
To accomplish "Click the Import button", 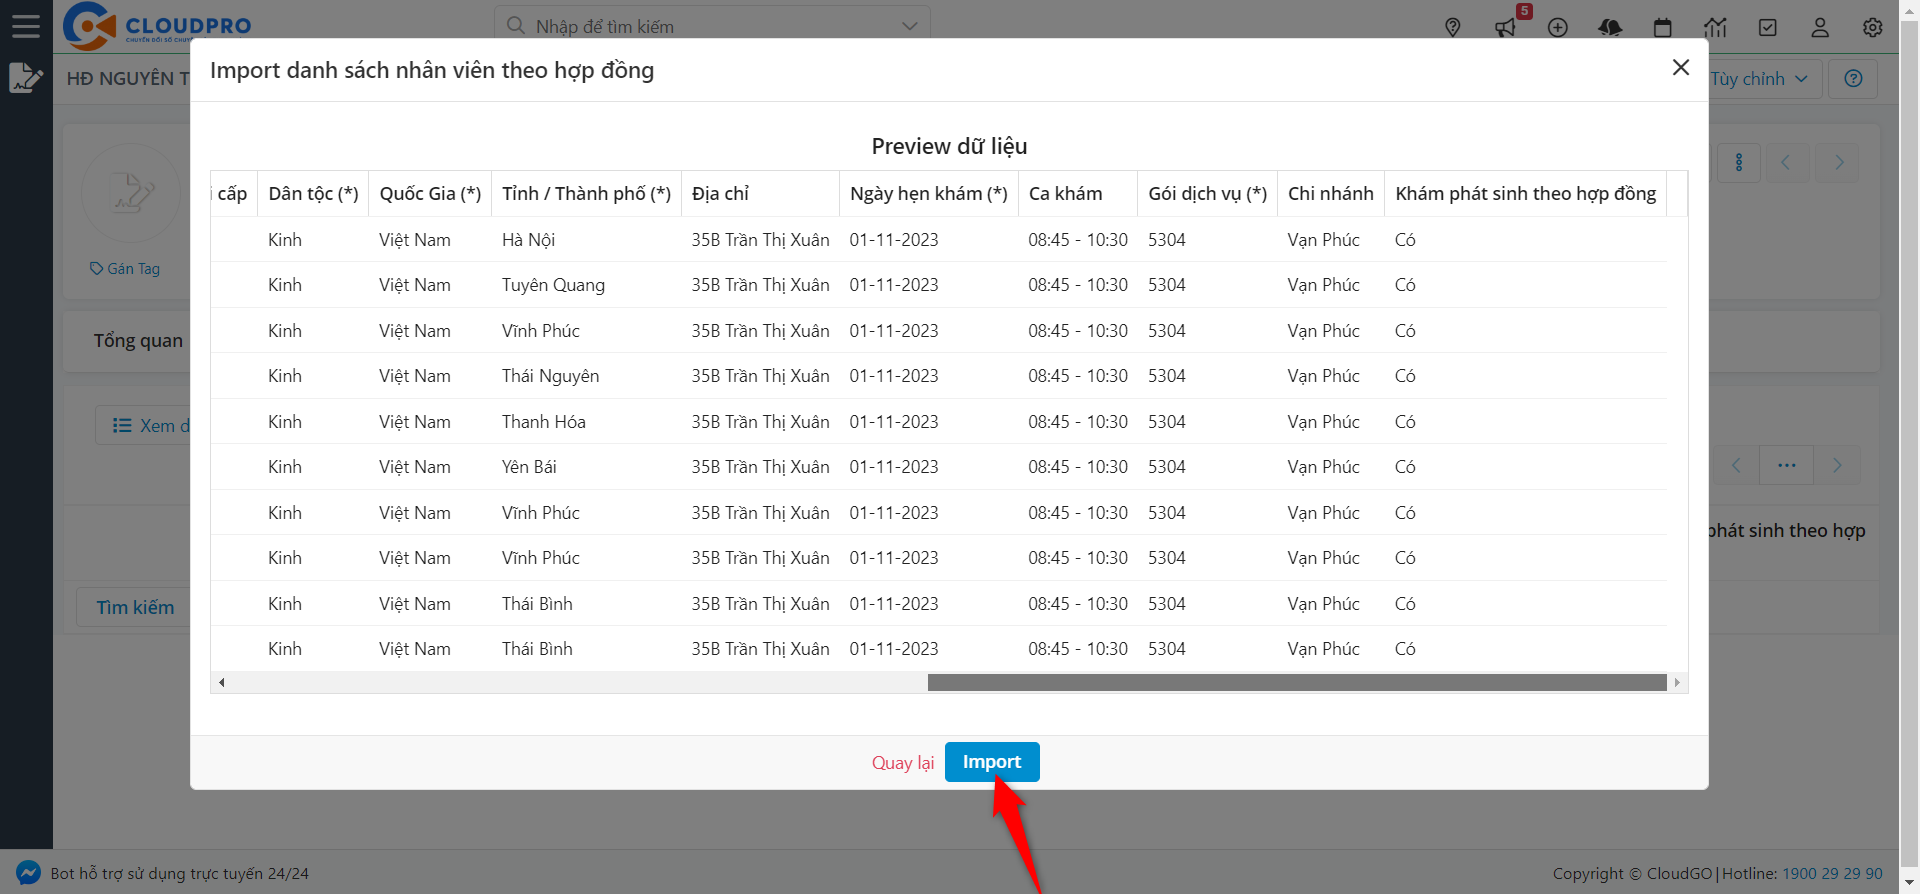I will point(992,762).
